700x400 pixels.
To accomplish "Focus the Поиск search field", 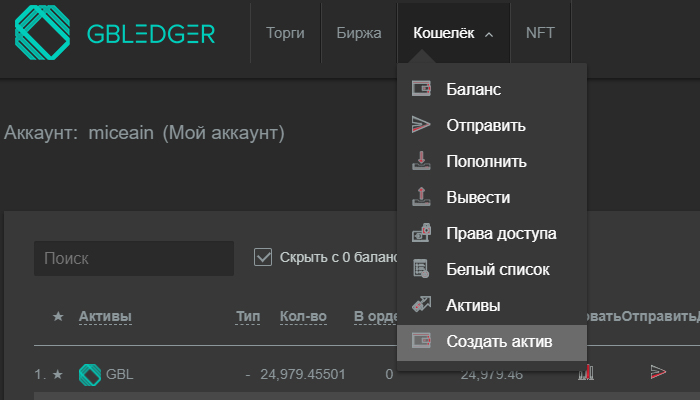I will (x=134, y=258).
